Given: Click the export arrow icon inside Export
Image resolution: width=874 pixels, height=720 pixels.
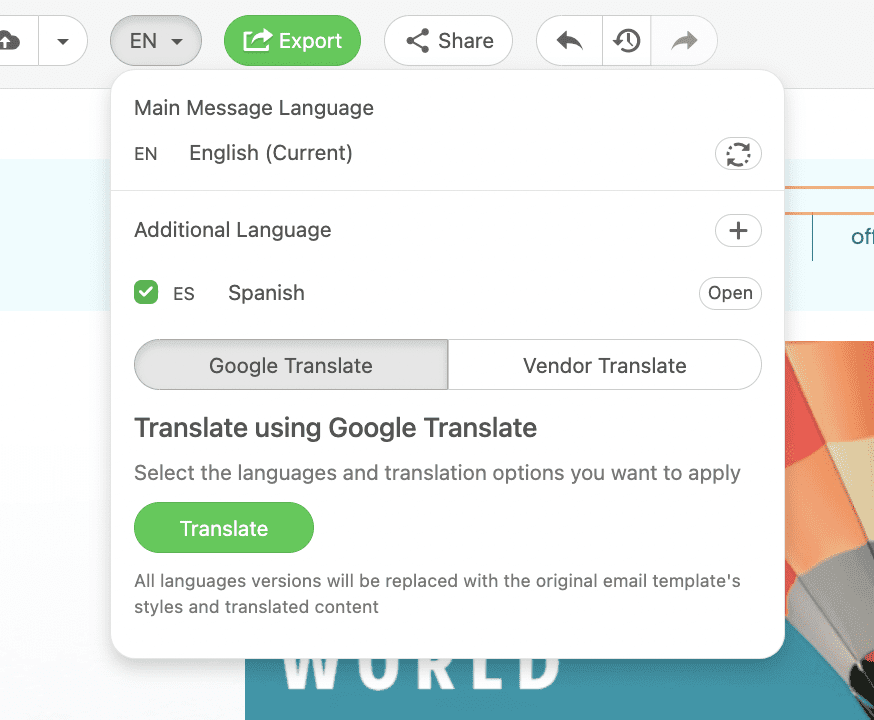Looking at the screenshot, I should (x=256, y=40).
